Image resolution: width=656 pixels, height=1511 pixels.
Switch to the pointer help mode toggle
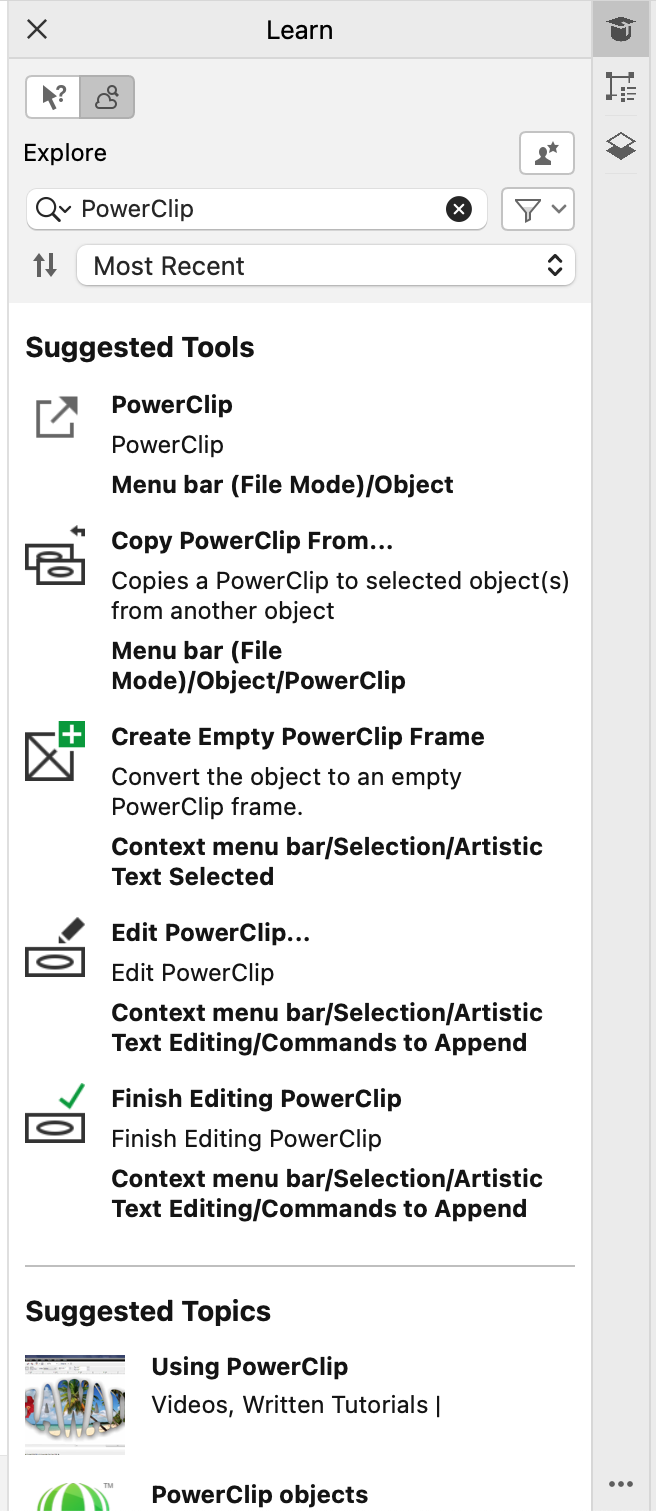(x=54, y=98)
